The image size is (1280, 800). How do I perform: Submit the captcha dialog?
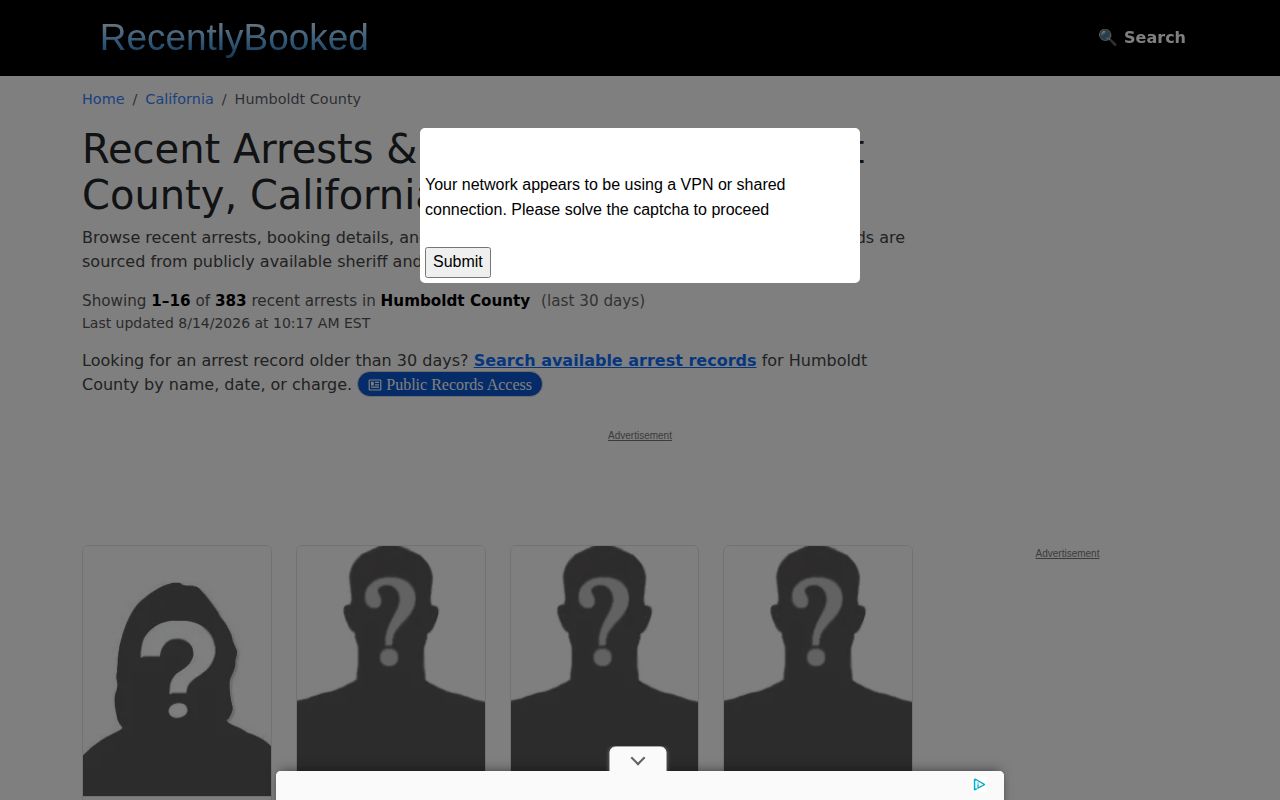click(458, 262)
